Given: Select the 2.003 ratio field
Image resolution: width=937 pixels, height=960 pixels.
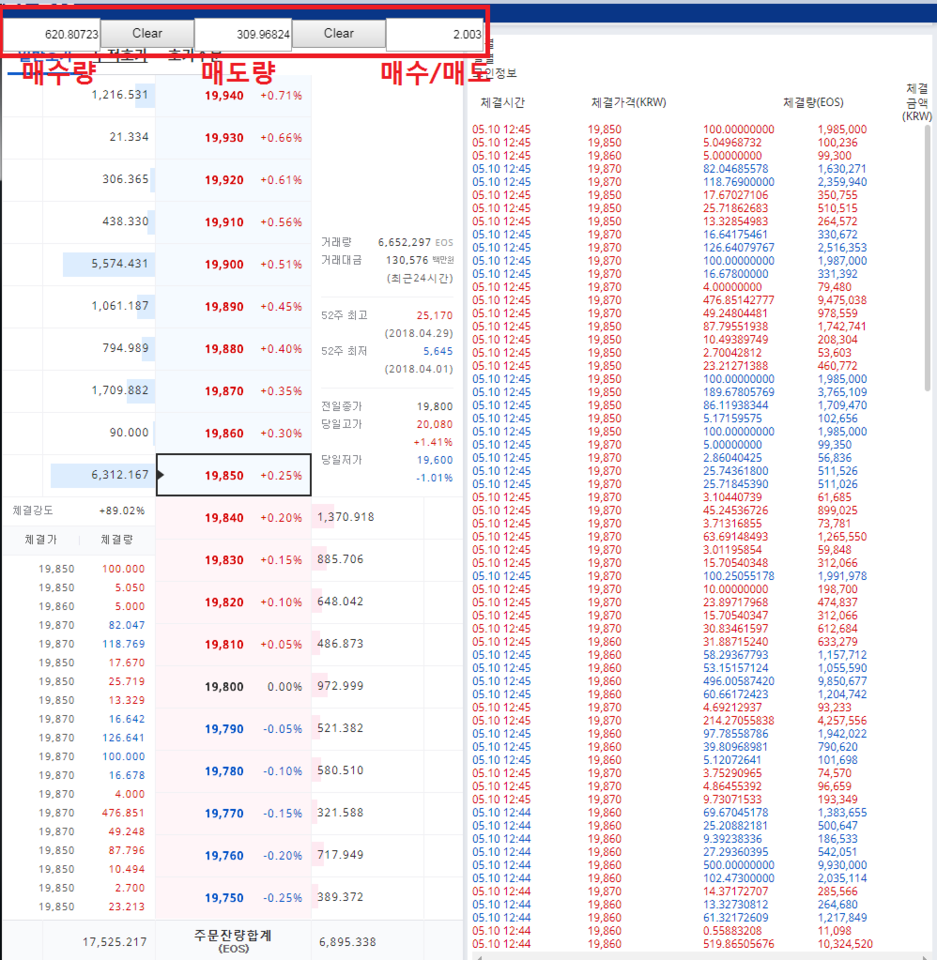Looking at the screenshot, I should [435, 34].
